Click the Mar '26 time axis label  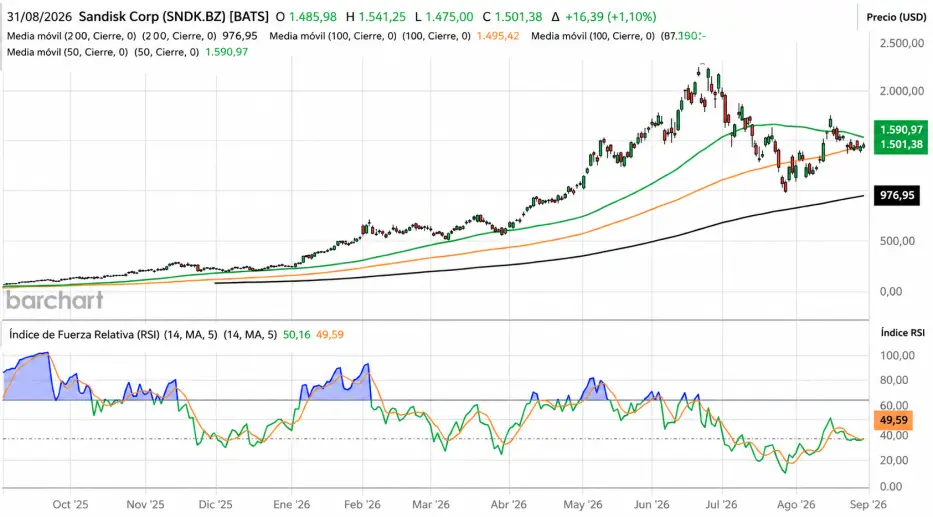pos(431,505)
